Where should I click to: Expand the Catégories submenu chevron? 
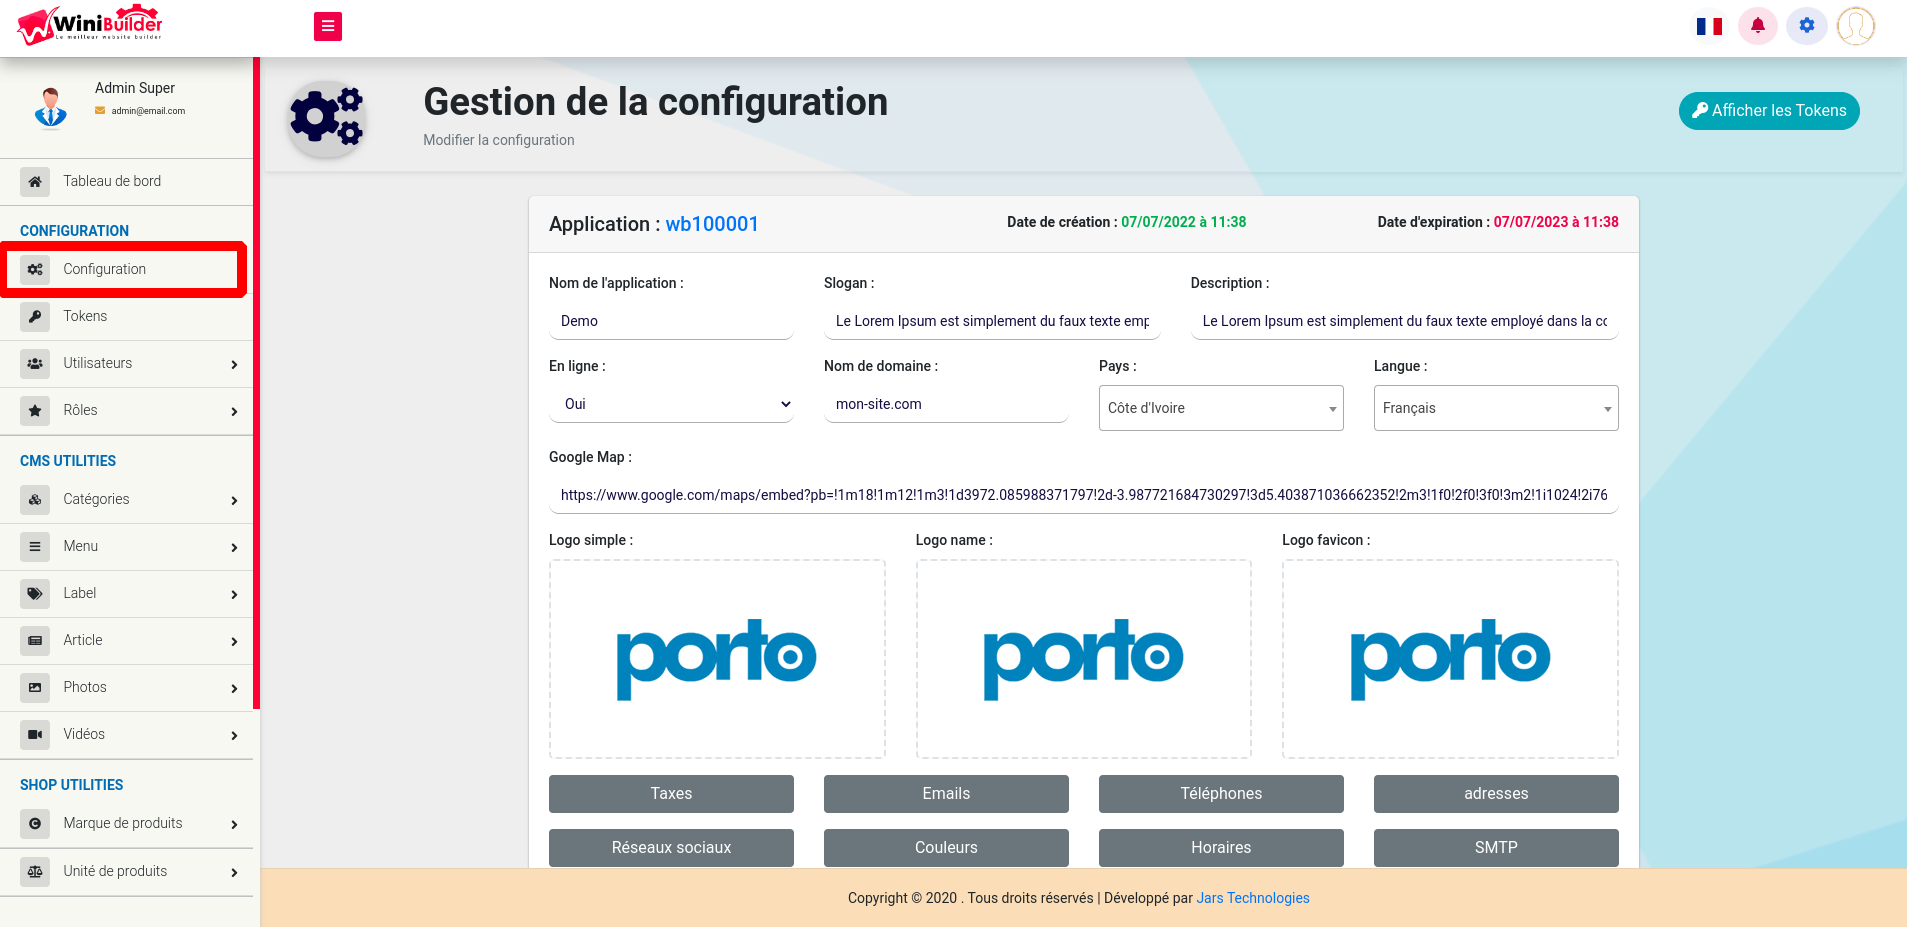tap(234, 500)
